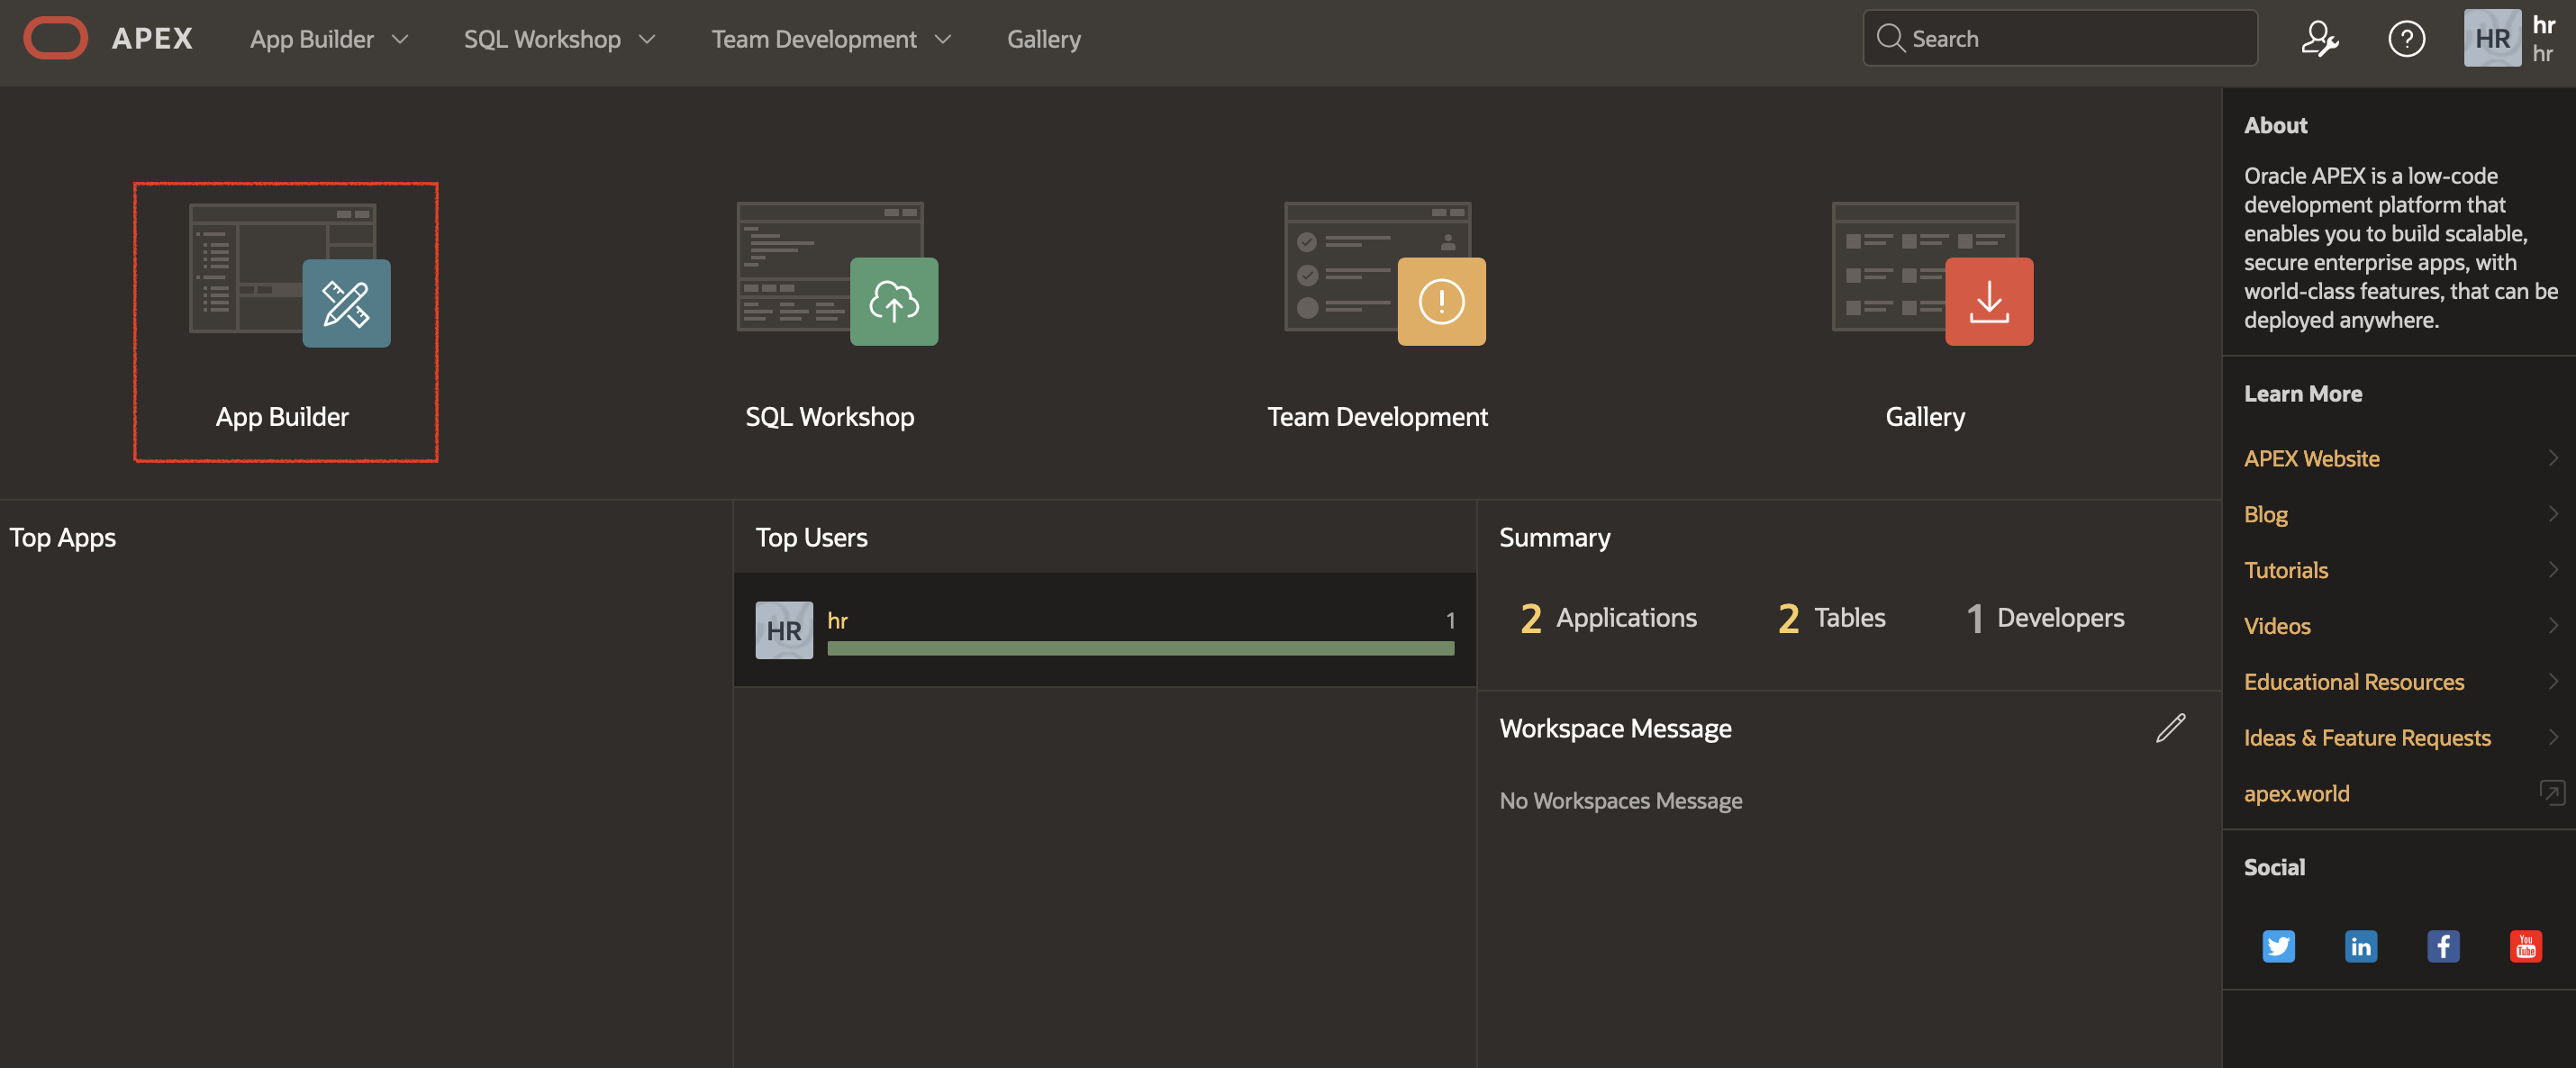The image size is (2576, 1068).
Task: Open the APEX Website link
Action: click(2312, 458)
